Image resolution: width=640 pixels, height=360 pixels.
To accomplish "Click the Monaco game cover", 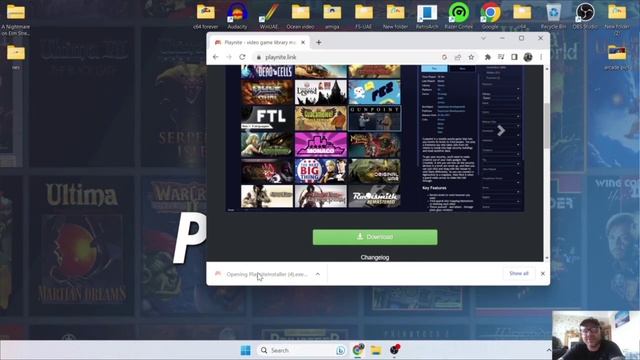I will point(321,144).
